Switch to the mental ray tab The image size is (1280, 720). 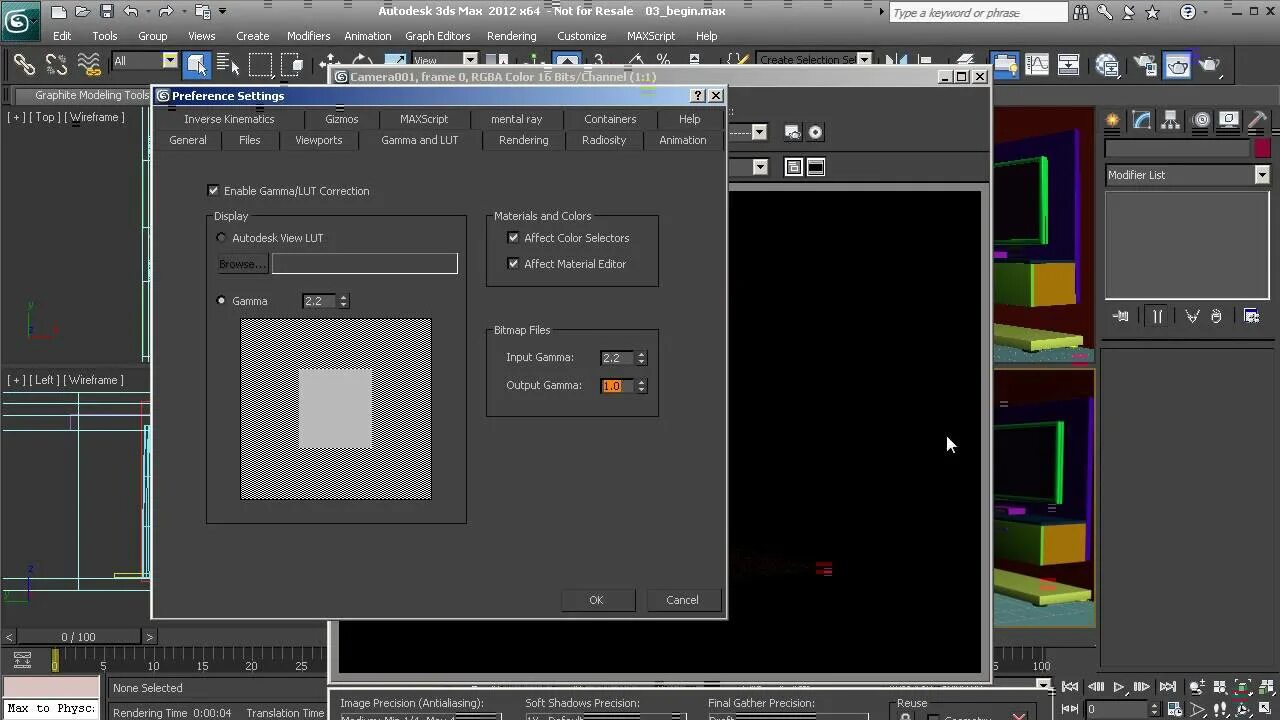click(516, 118)
